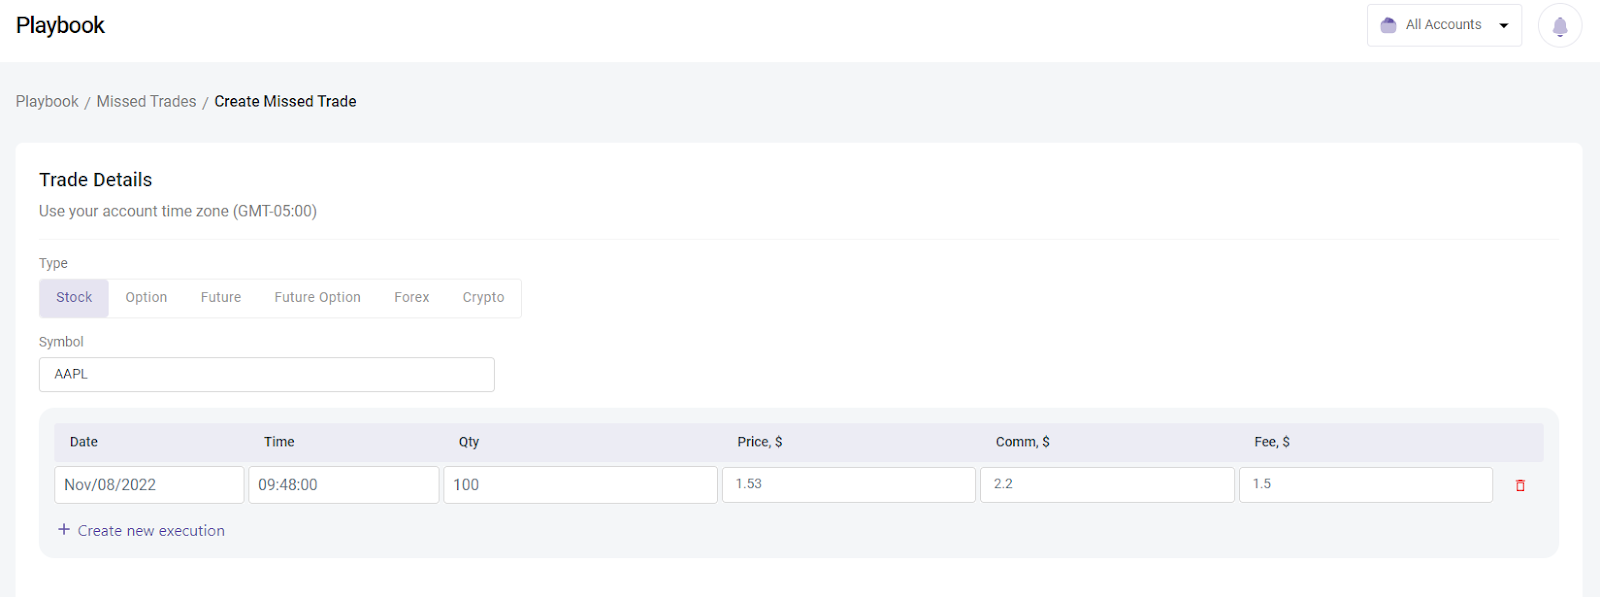Click Create new execution link
This screenshot has width=1600, height=597.
(x=151, y=531)
